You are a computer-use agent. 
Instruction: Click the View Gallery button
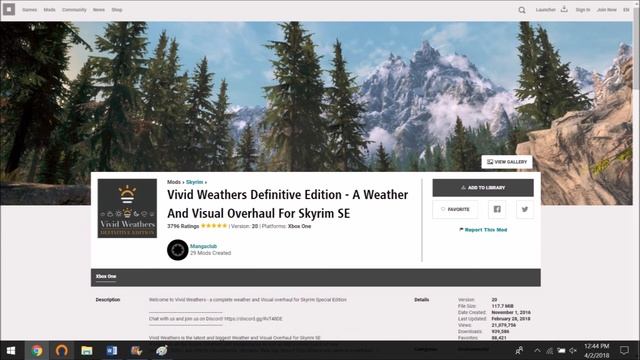tap(507, 162)
